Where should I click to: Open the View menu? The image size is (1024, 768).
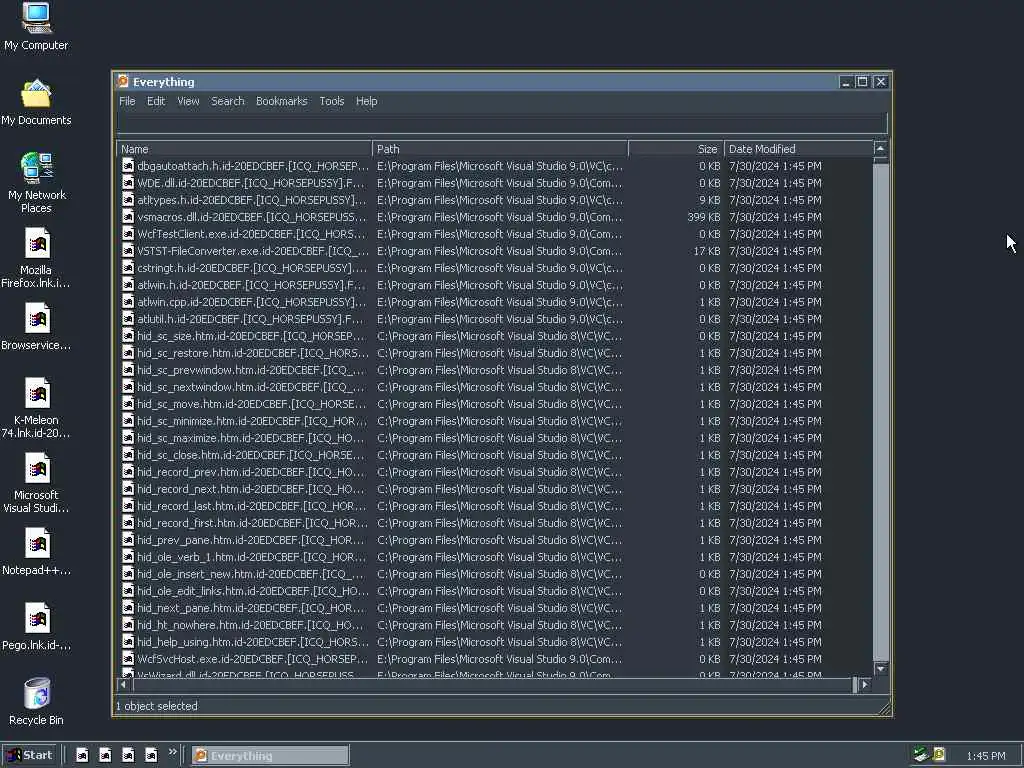tap(188, 101)
